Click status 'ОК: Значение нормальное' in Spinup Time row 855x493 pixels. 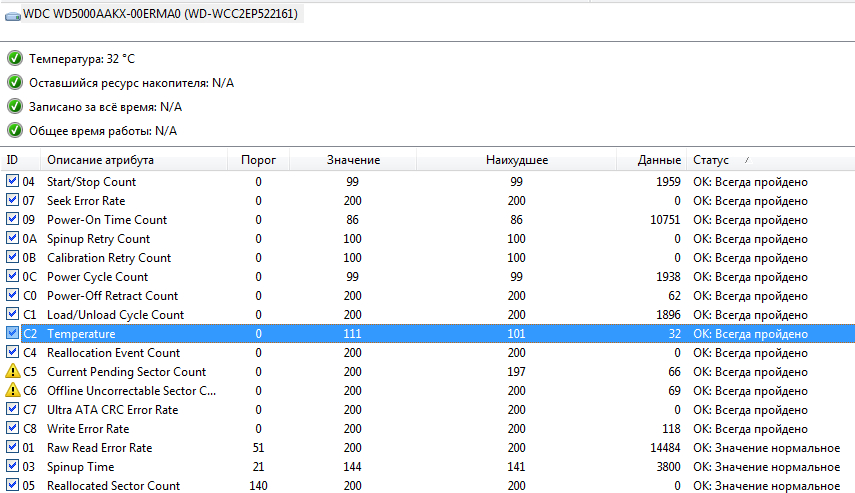point(767,467)
